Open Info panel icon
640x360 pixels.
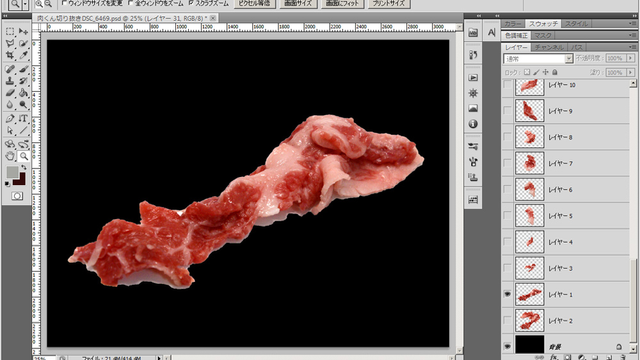tap(473, 124)
